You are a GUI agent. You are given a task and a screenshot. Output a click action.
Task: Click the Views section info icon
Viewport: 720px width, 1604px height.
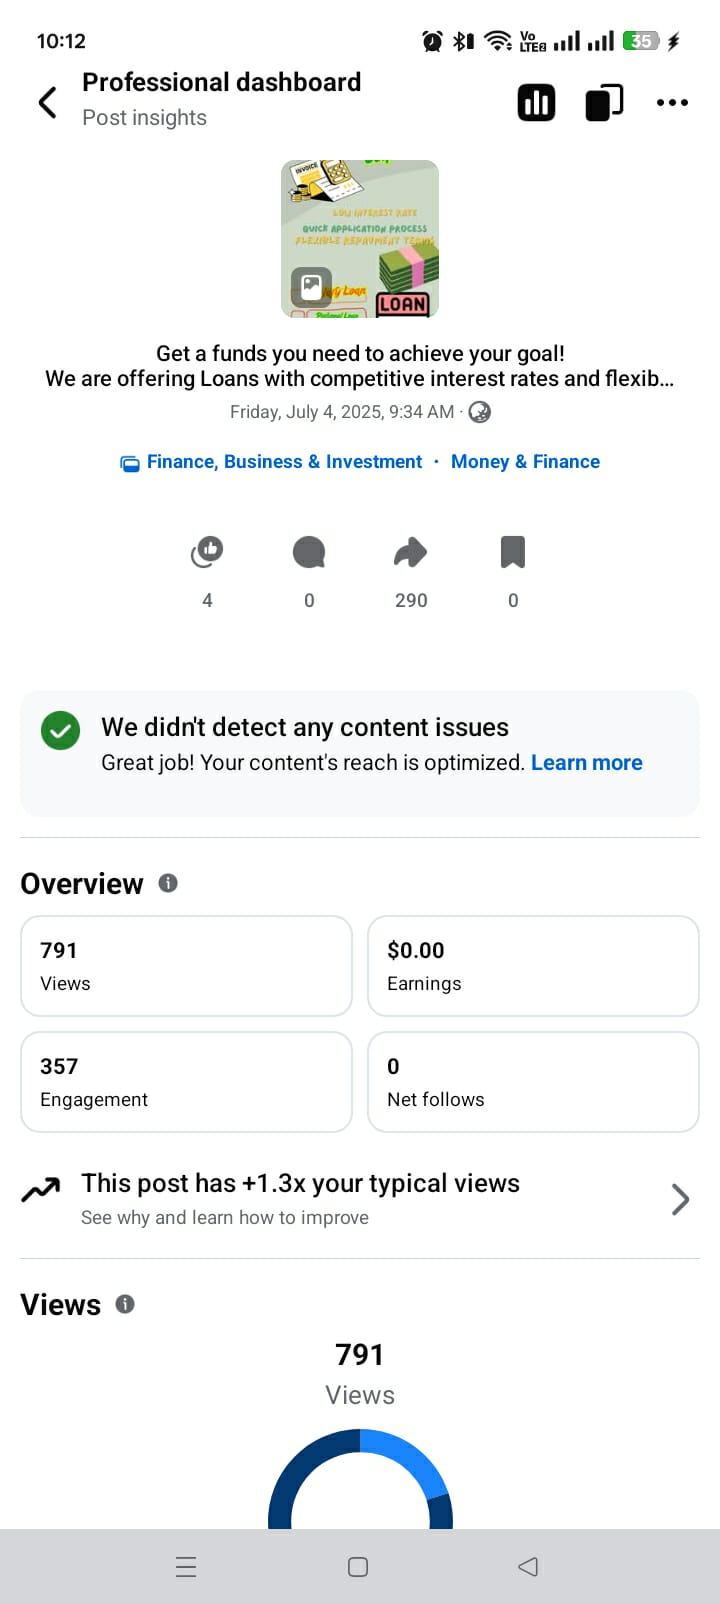[125, 1304]
